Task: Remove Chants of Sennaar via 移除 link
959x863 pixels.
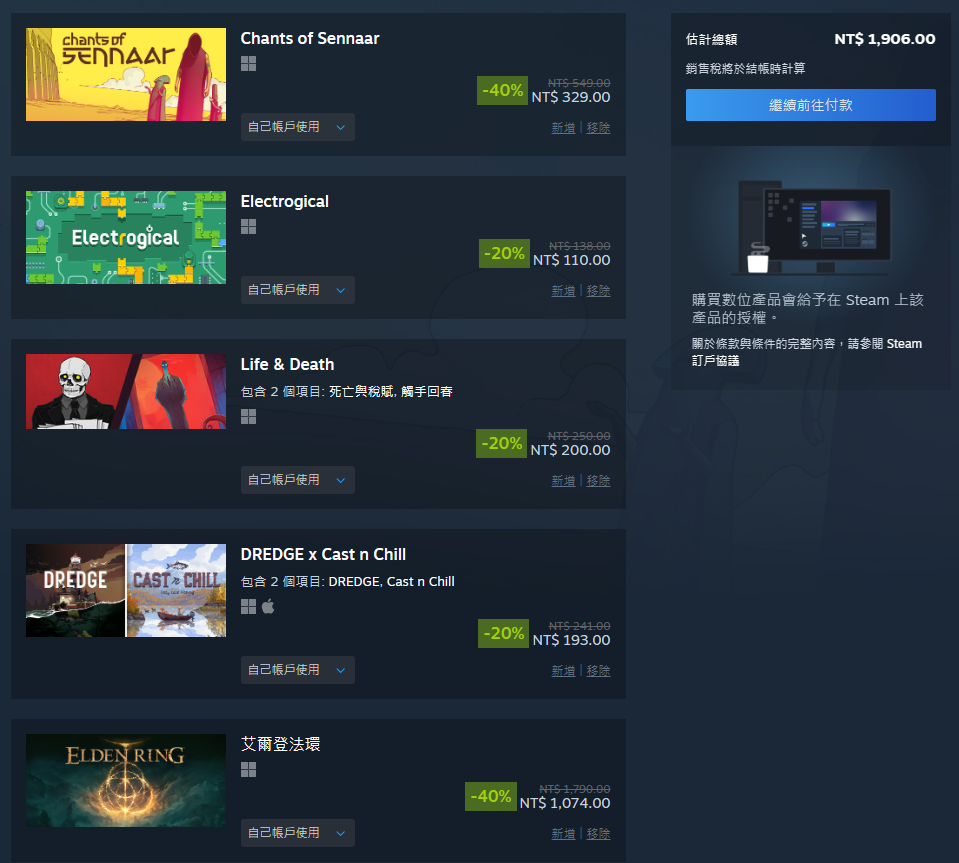Action: (x=598, y=128)
